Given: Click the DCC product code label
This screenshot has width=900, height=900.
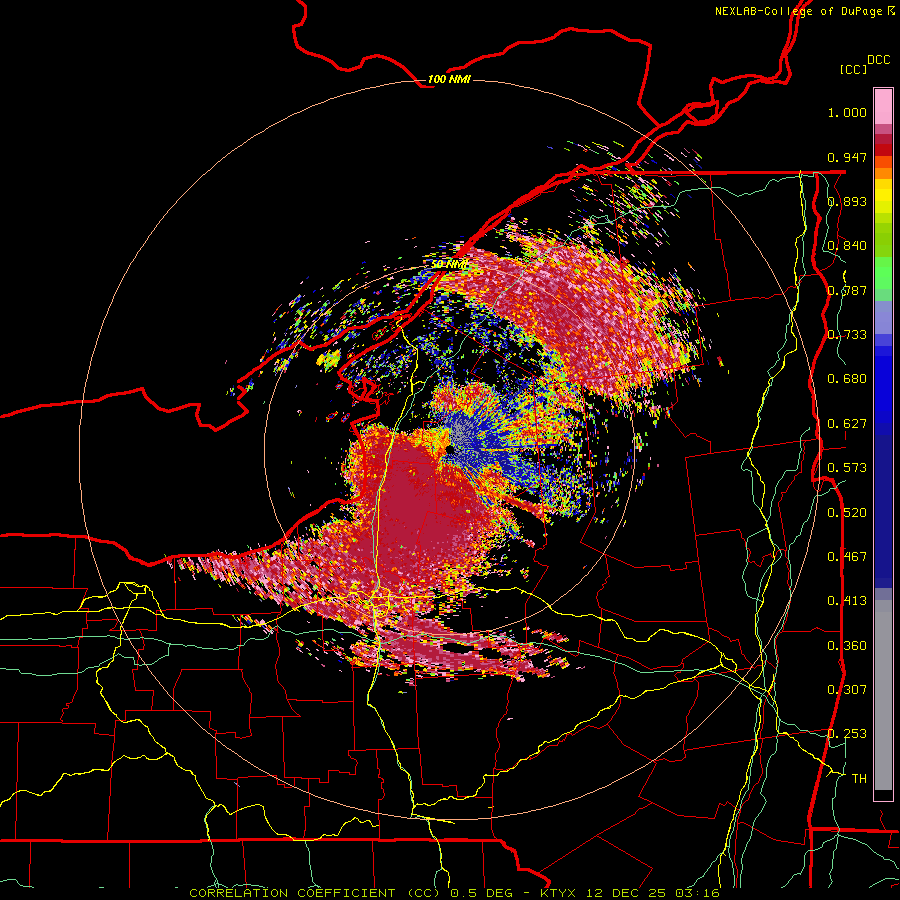Looking at the screenshot, I should tap(878, 60).
